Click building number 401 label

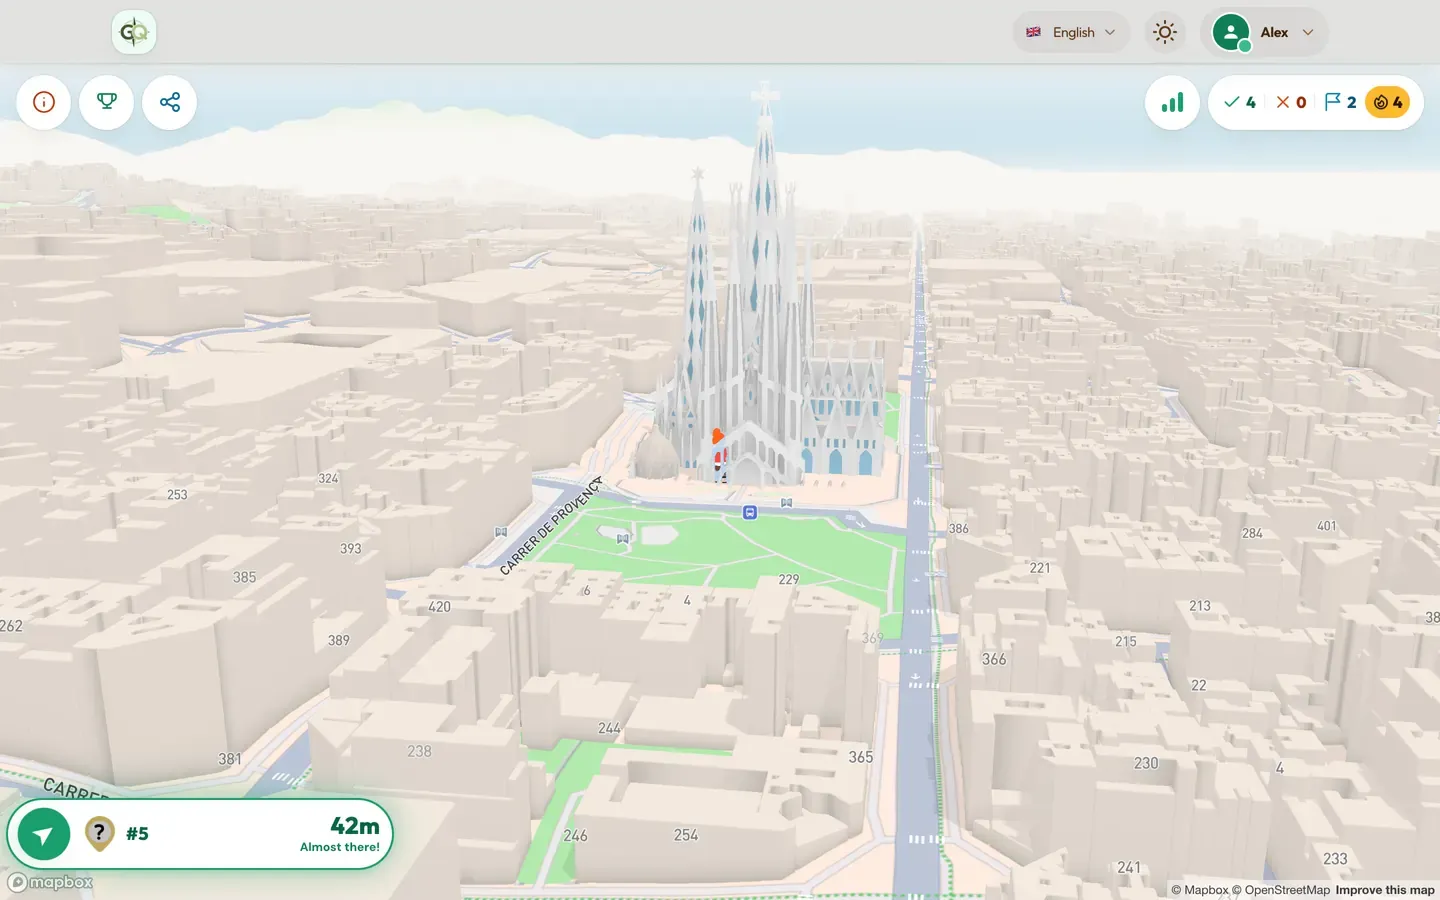1327,526
